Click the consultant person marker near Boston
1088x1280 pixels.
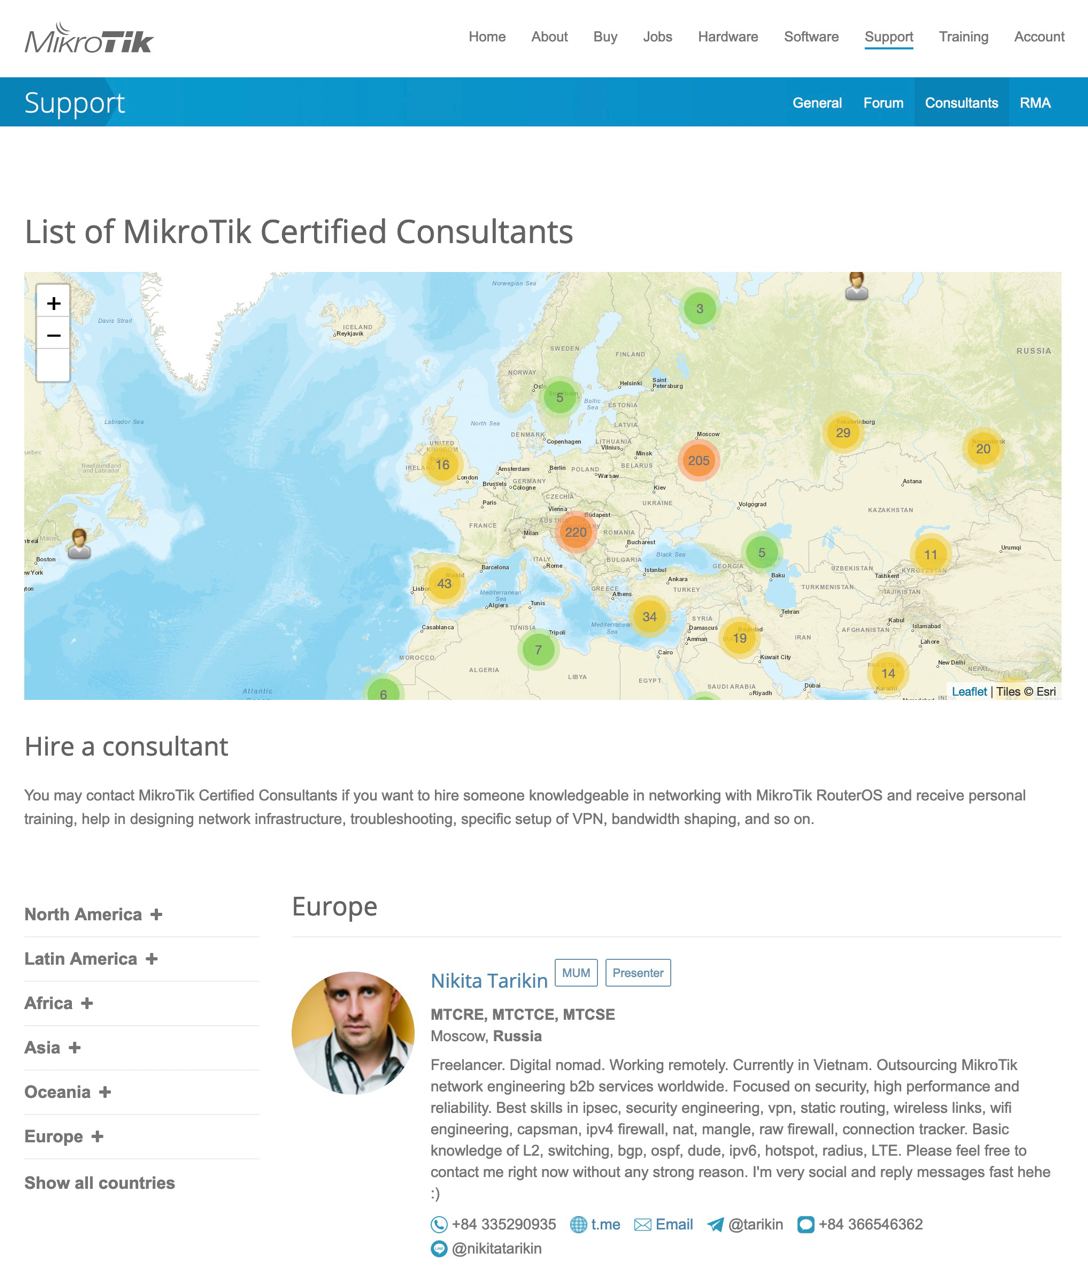click(79, 543)
